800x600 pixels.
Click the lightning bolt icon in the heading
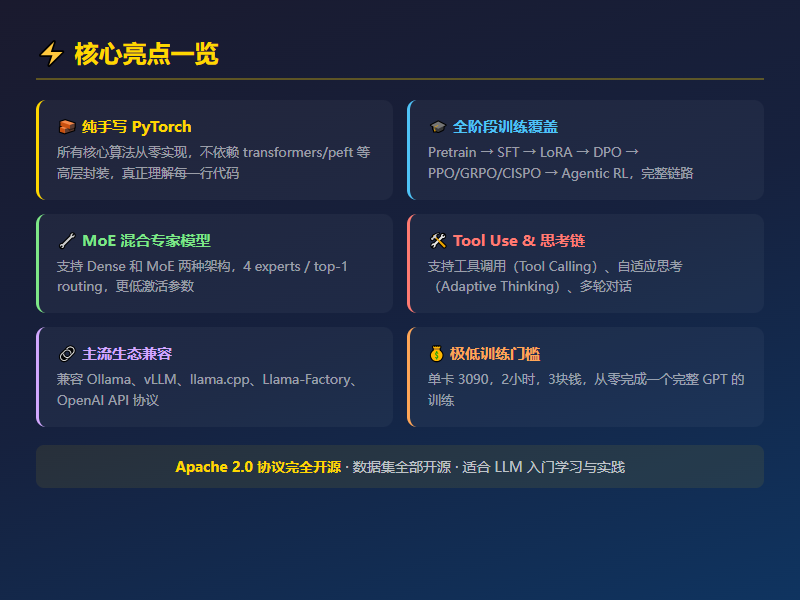pos(50,54)
